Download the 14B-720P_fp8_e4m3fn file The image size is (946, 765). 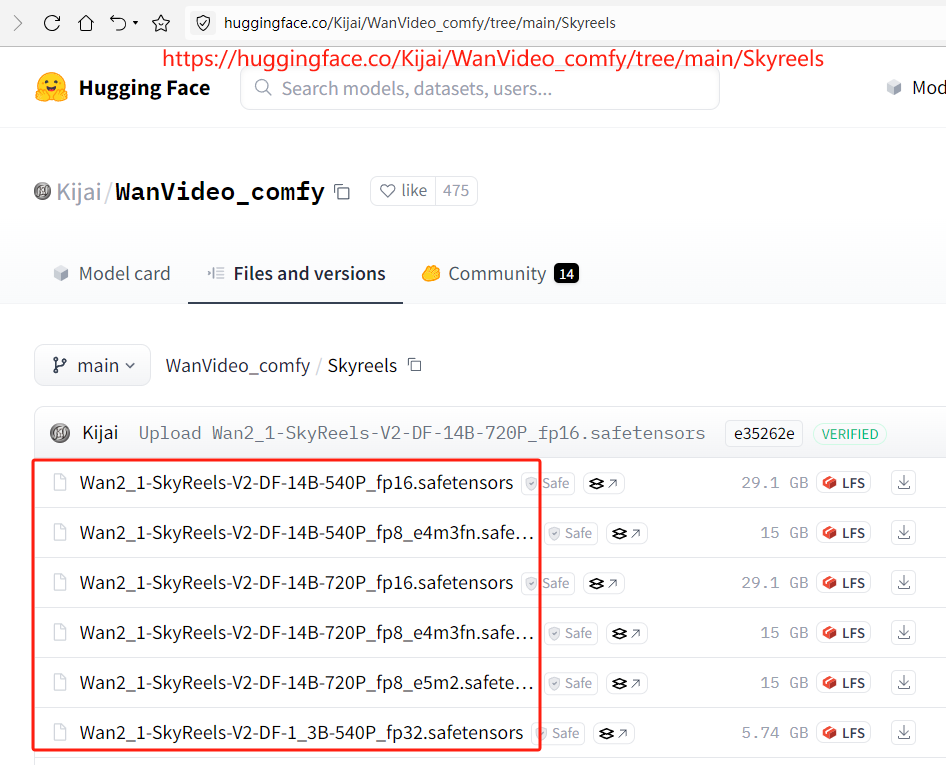pyautogui.click(x=903, y=633)
